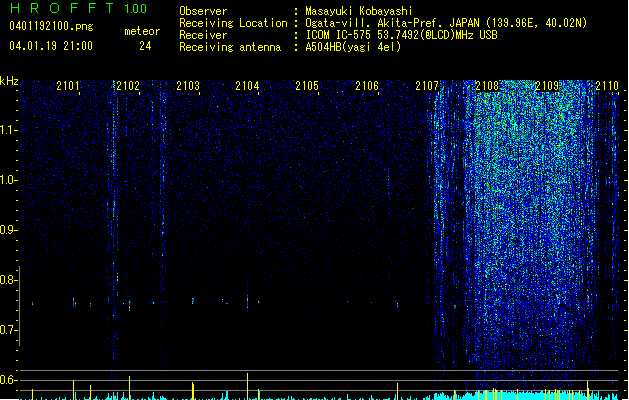Click the date stamp 04.01.19 21:00
Viewport: 629px width, 400px height.
pyautogui.click(x=51, y=46)
